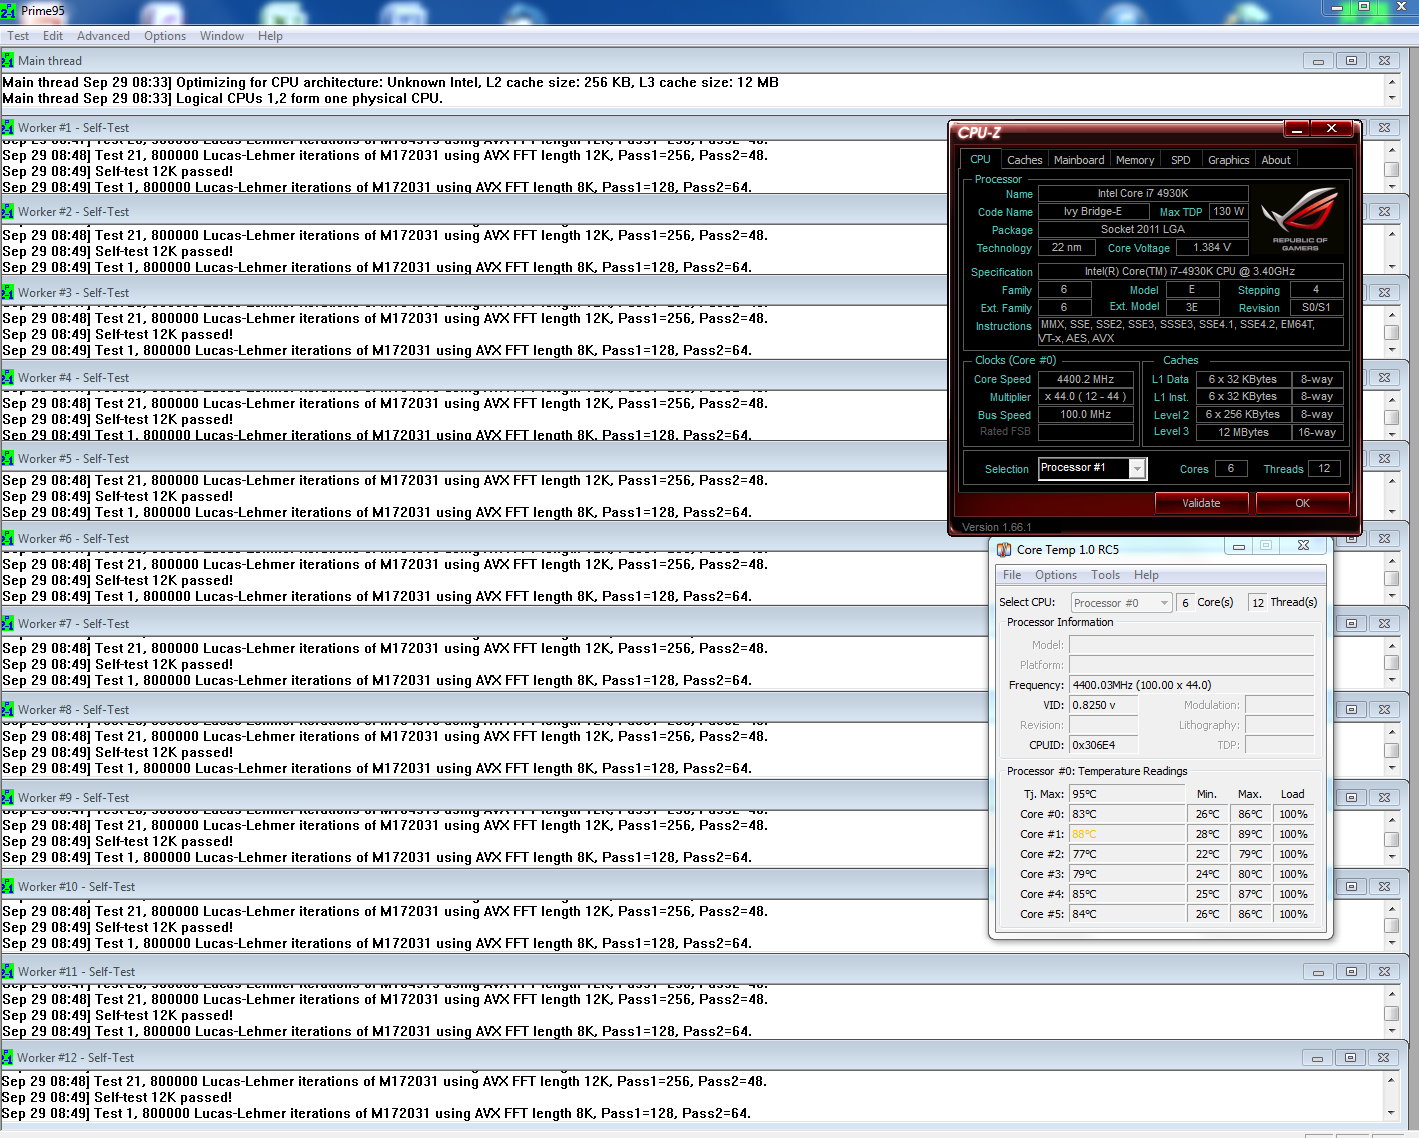Open the Test menu in Prime95
Screen dimensions: 1419x1138
coord(18,36)
